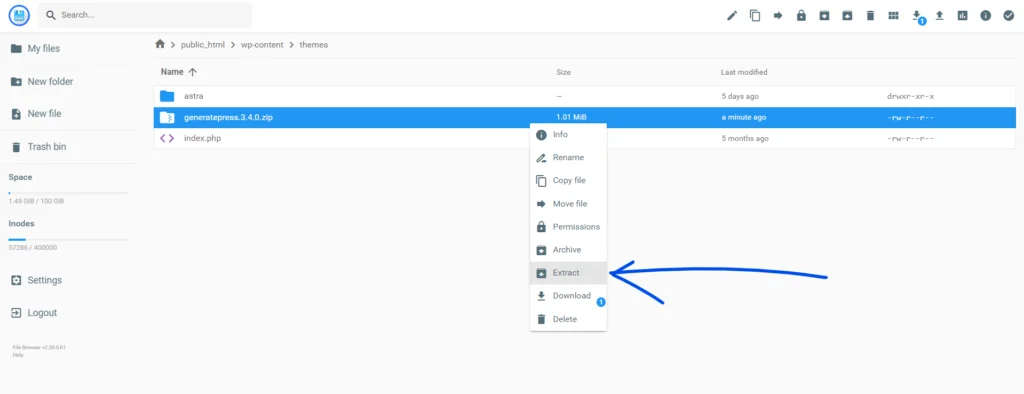Viewport: 1024px width, 394px height.
Task: Click the search magnifier icon
Action: click(x=51, y=15)
